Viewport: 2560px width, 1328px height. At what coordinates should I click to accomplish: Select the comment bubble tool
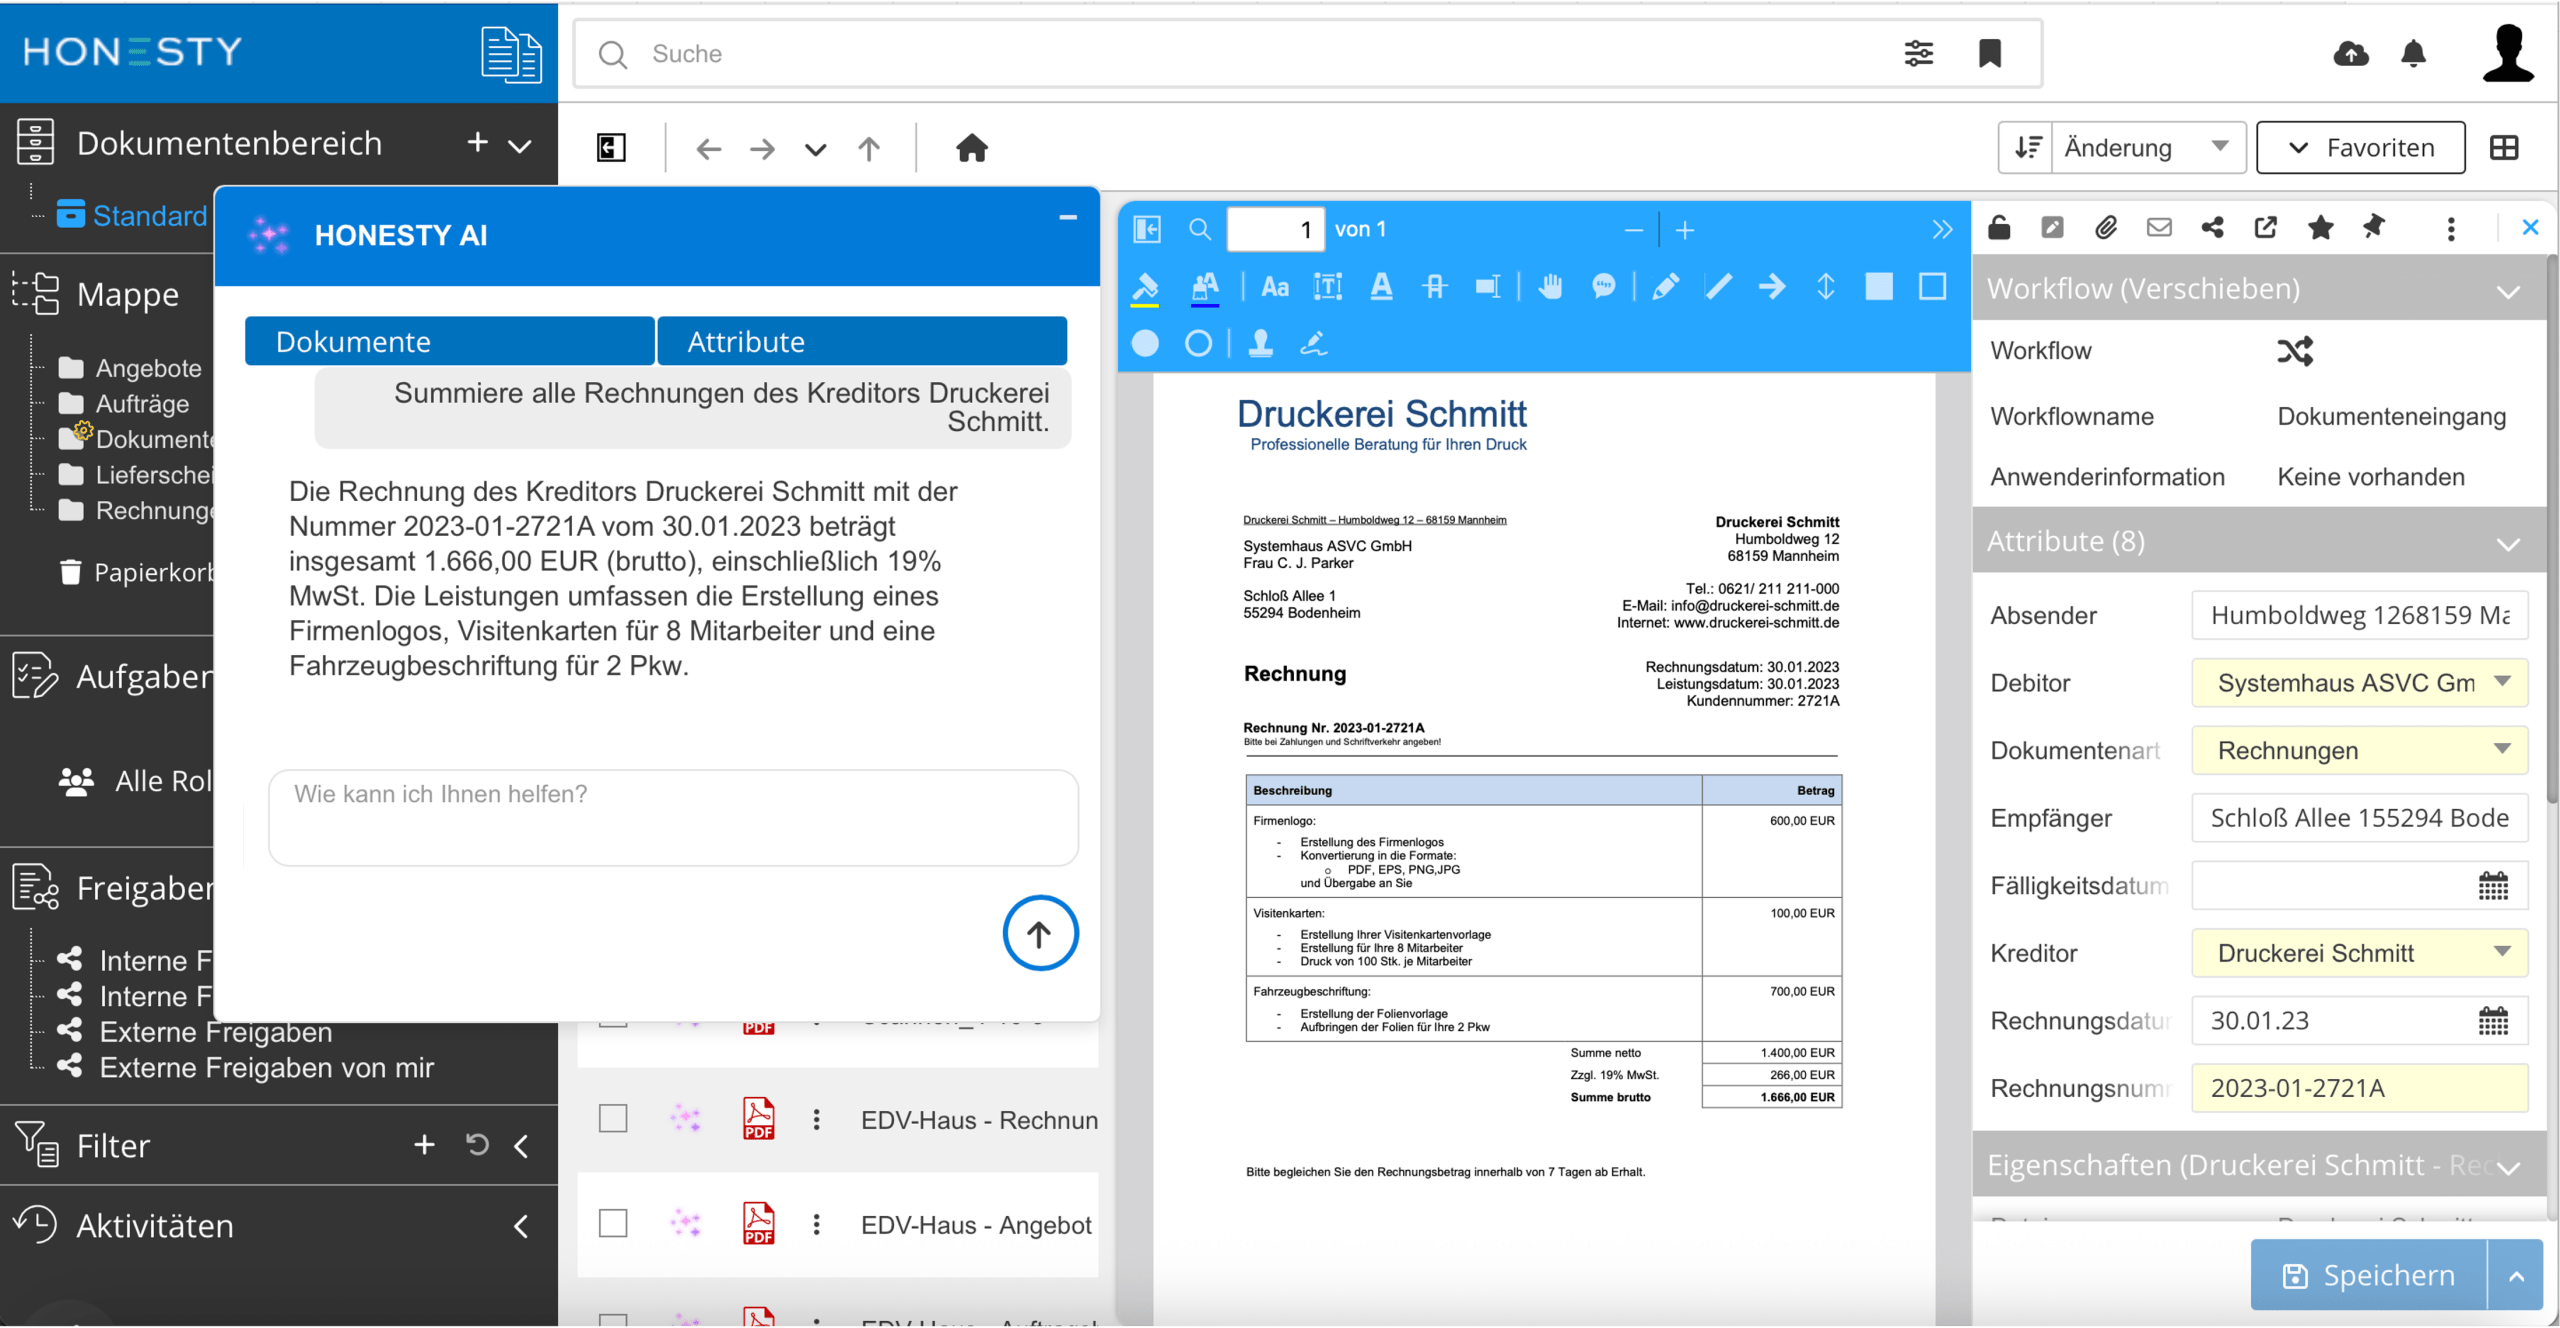[x=1603, y=288]
